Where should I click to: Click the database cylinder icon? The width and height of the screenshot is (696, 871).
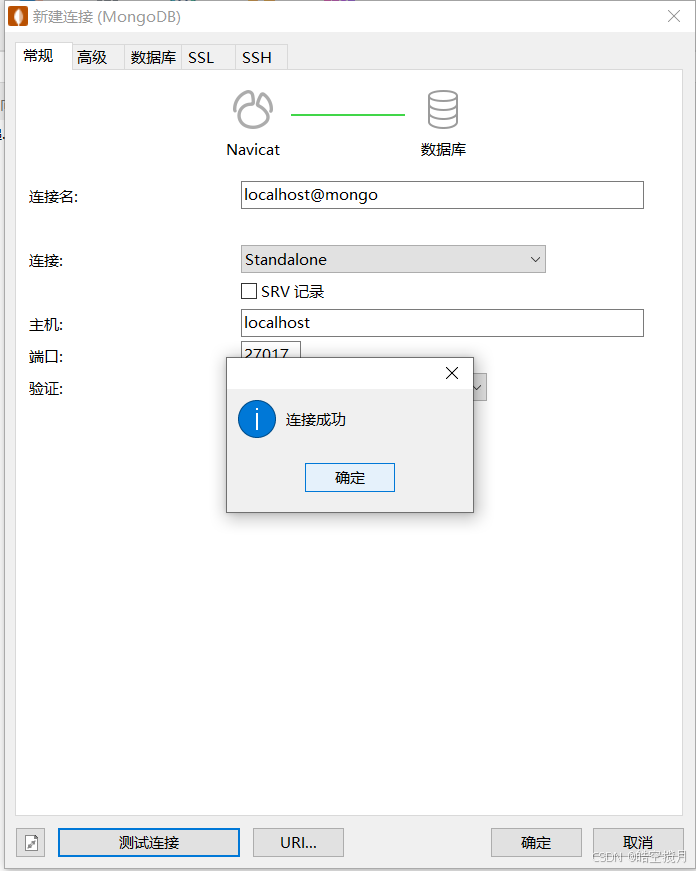pyautogui.click(x=443, y=109)
